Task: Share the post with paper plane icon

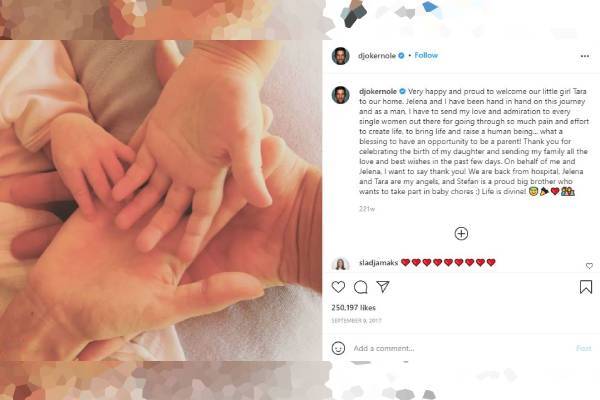Action: 383,287
